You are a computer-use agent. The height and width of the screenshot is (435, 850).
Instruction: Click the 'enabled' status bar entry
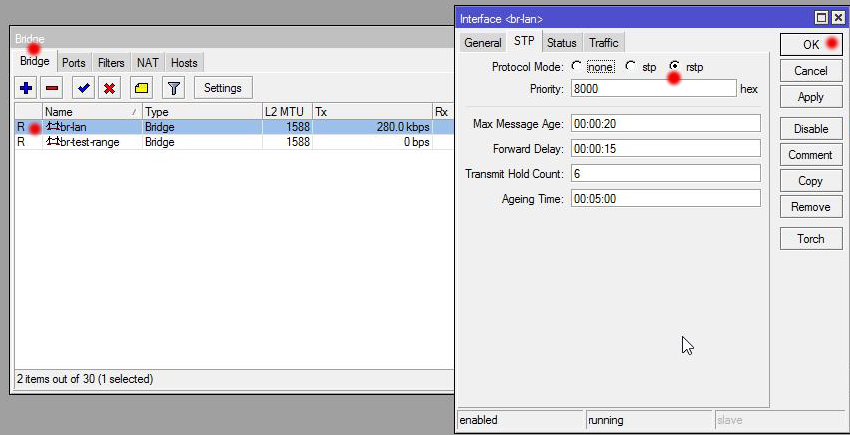(520, 420)
